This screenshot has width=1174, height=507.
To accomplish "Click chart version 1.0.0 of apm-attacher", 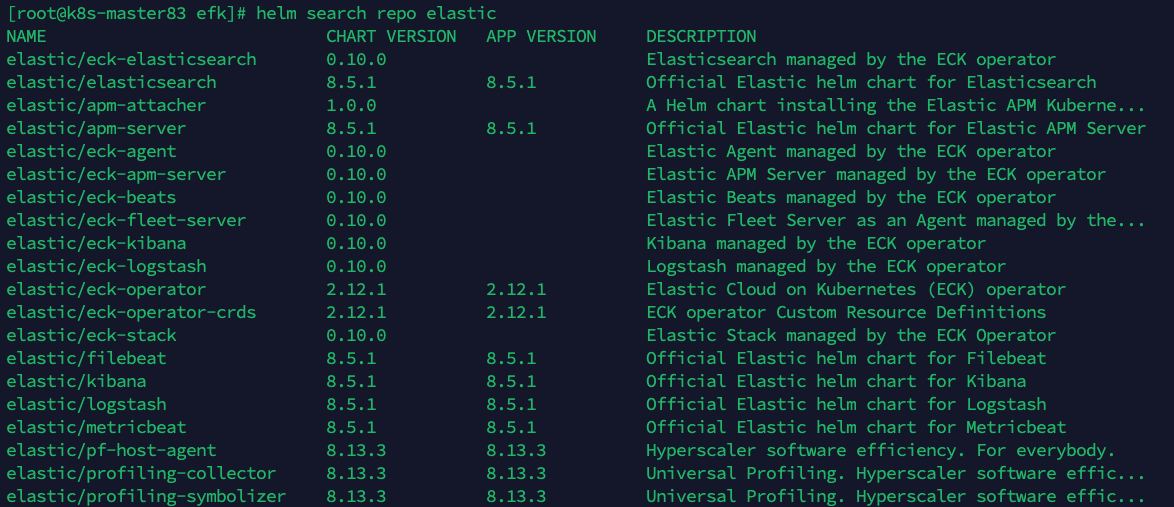I will pyautogui.click(x=351, y=106).
